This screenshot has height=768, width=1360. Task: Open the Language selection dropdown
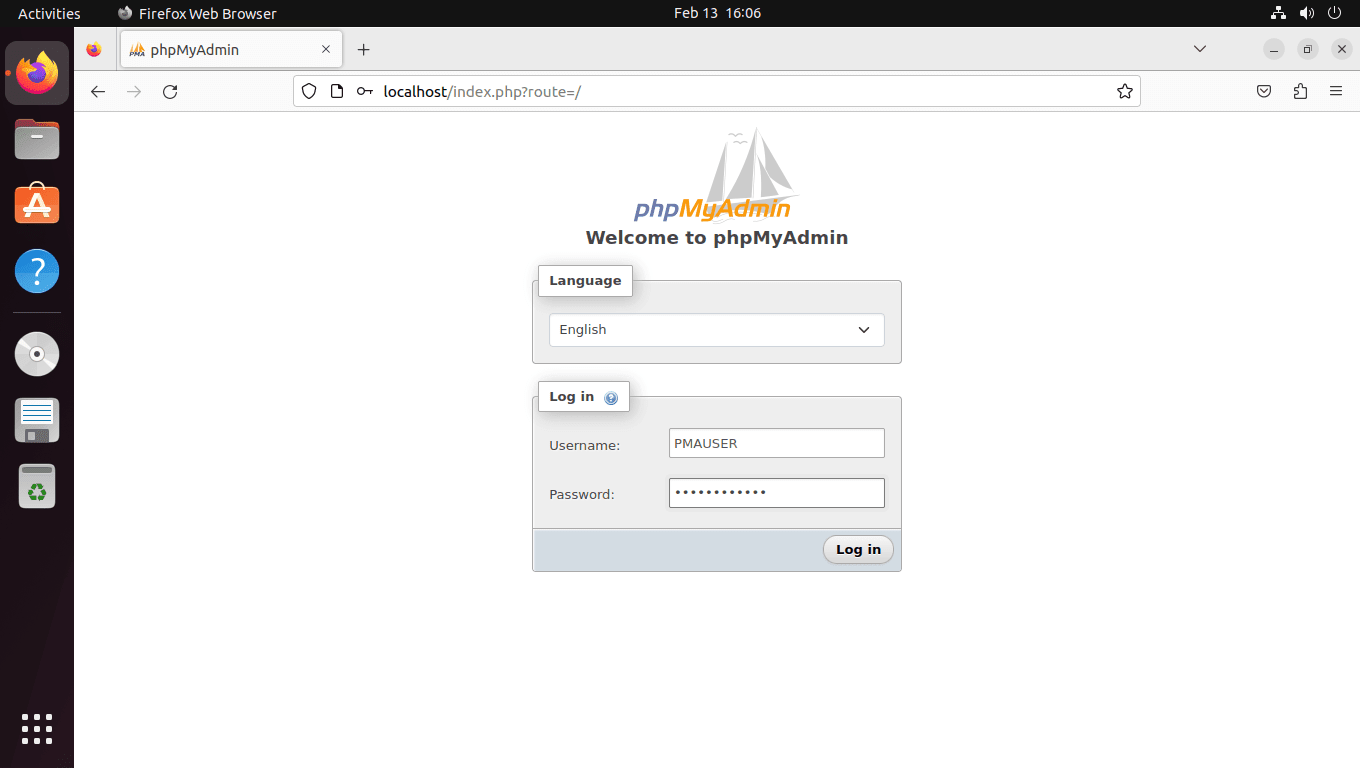coord(716,330)
